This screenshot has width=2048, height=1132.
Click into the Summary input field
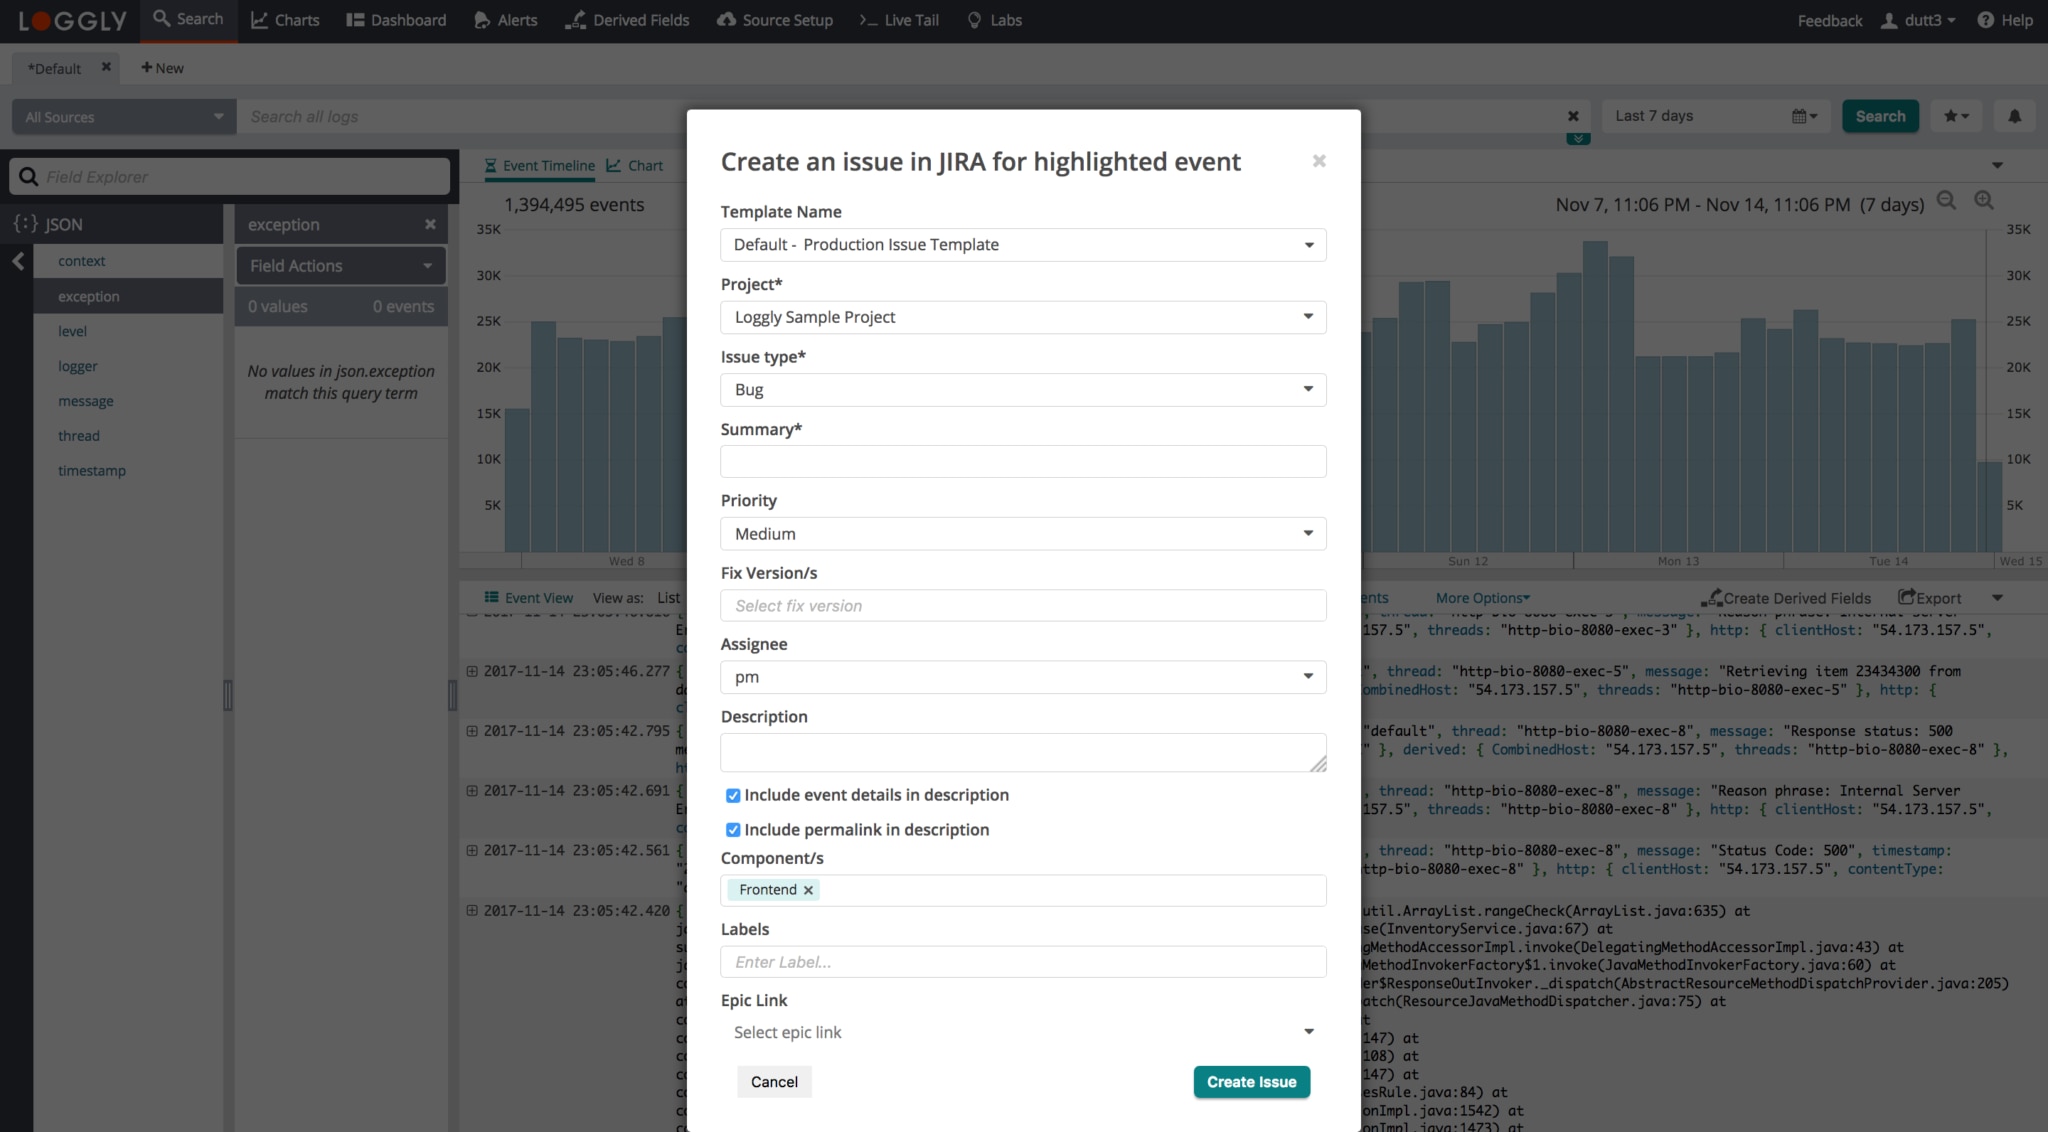[1022, 462]
